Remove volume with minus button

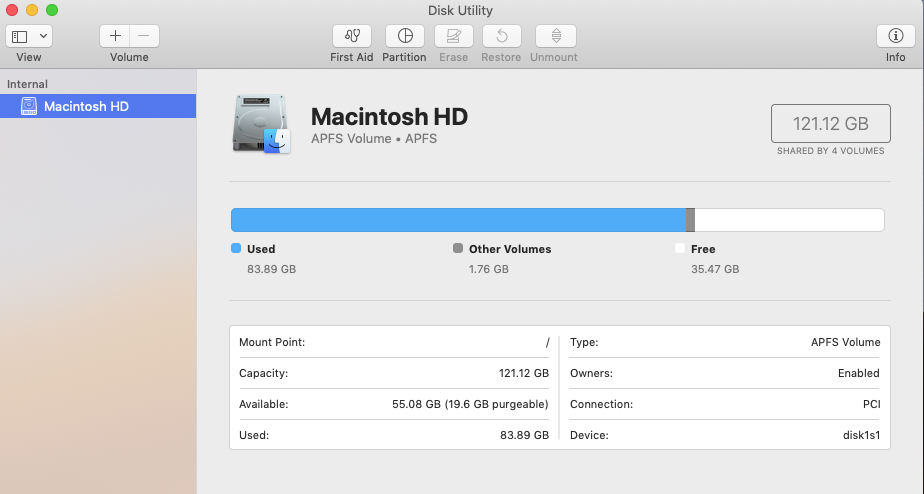pos(144,36)
